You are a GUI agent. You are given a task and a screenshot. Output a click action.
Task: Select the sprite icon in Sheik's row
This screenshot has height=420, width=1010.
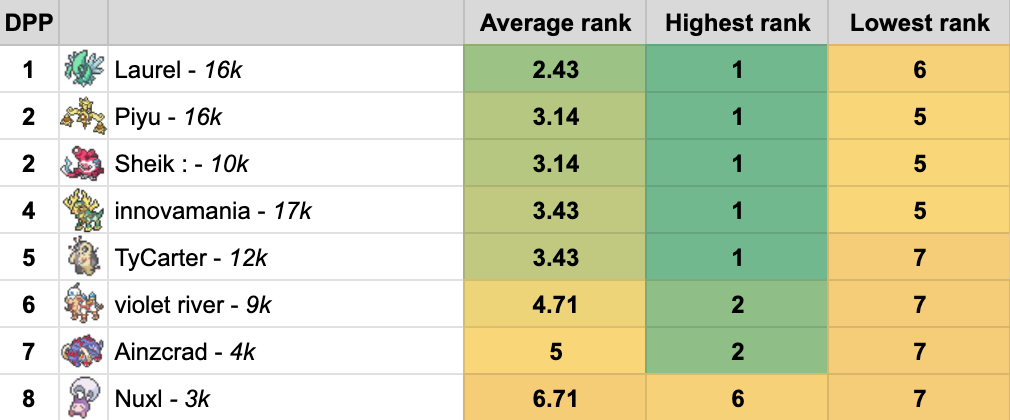[x=80, y=163]
